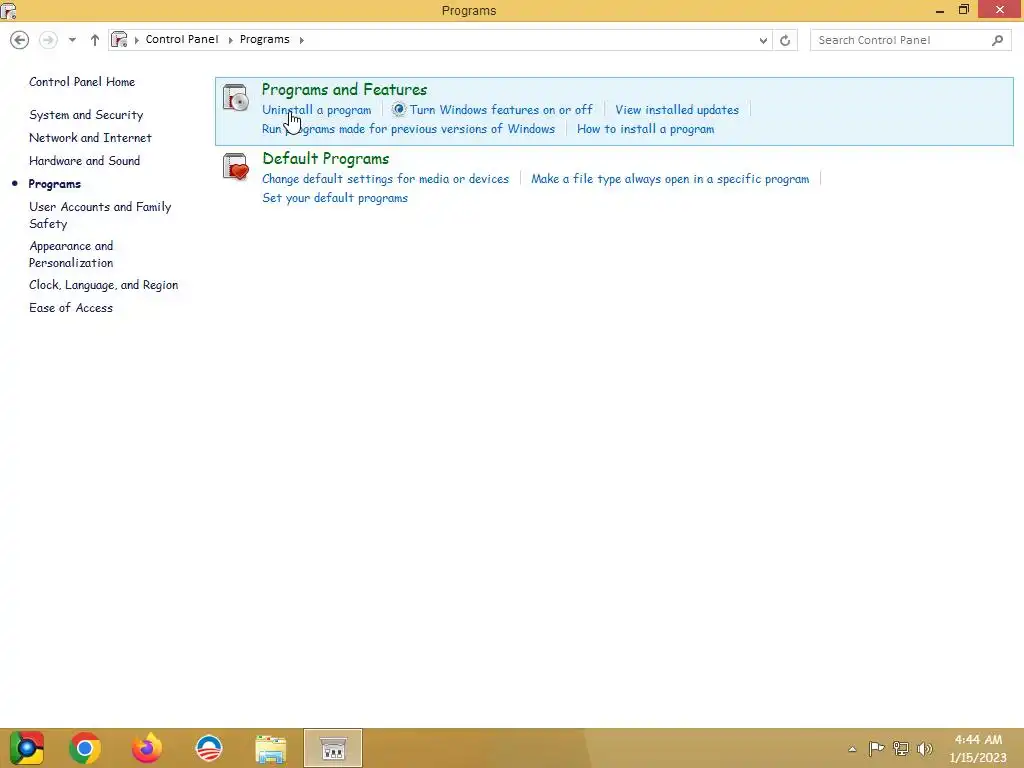Open Clock, Language, and Region

103,285
